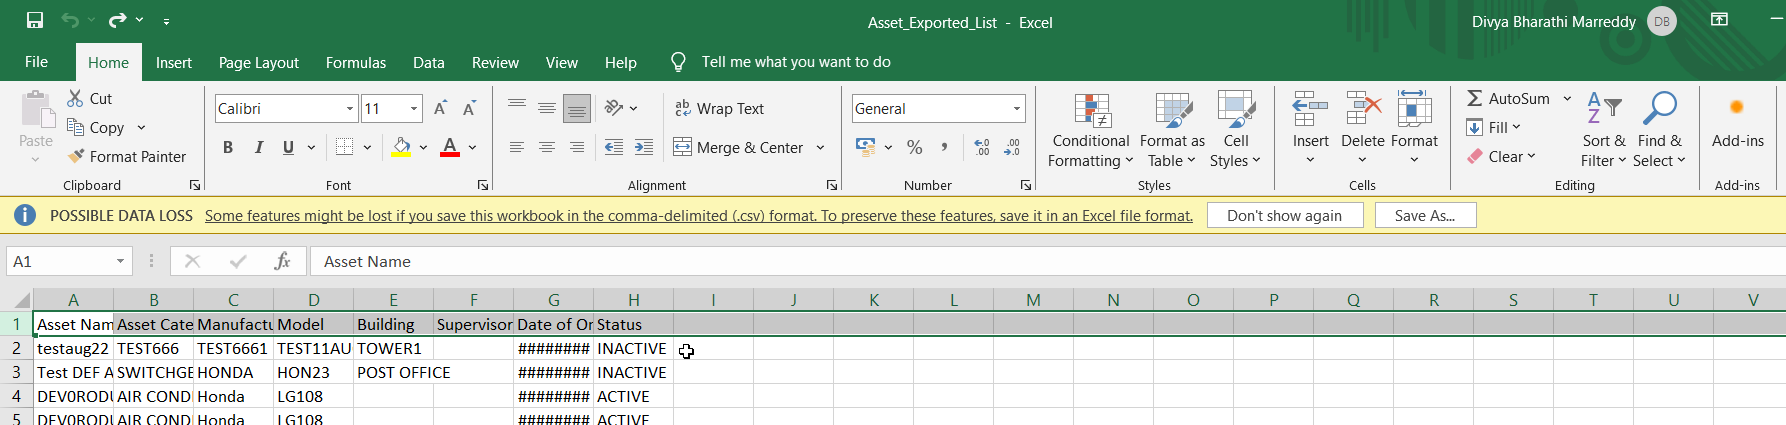The width and height of the screenshot is (1786, 425).
Task: Click the Undo arrow icon
Action: (69, 20)
